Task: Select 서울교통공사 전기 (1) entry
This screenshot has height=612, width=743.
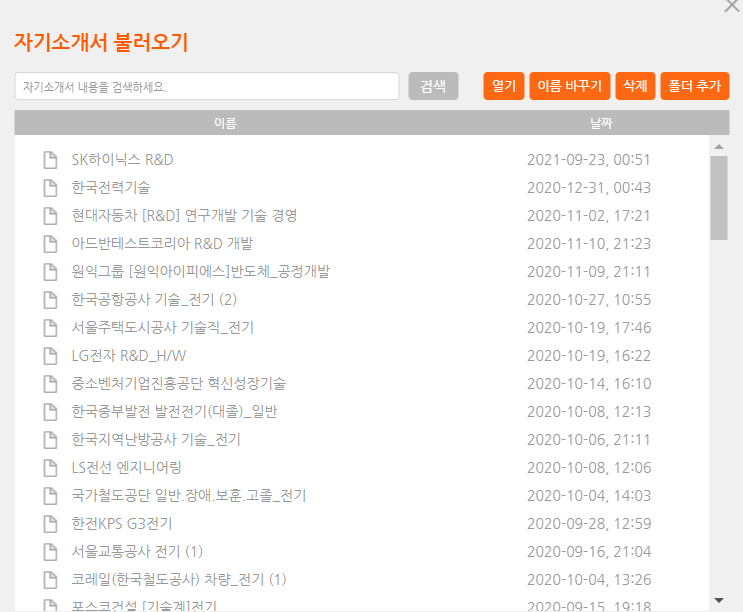Action: (x=137, y=551)
